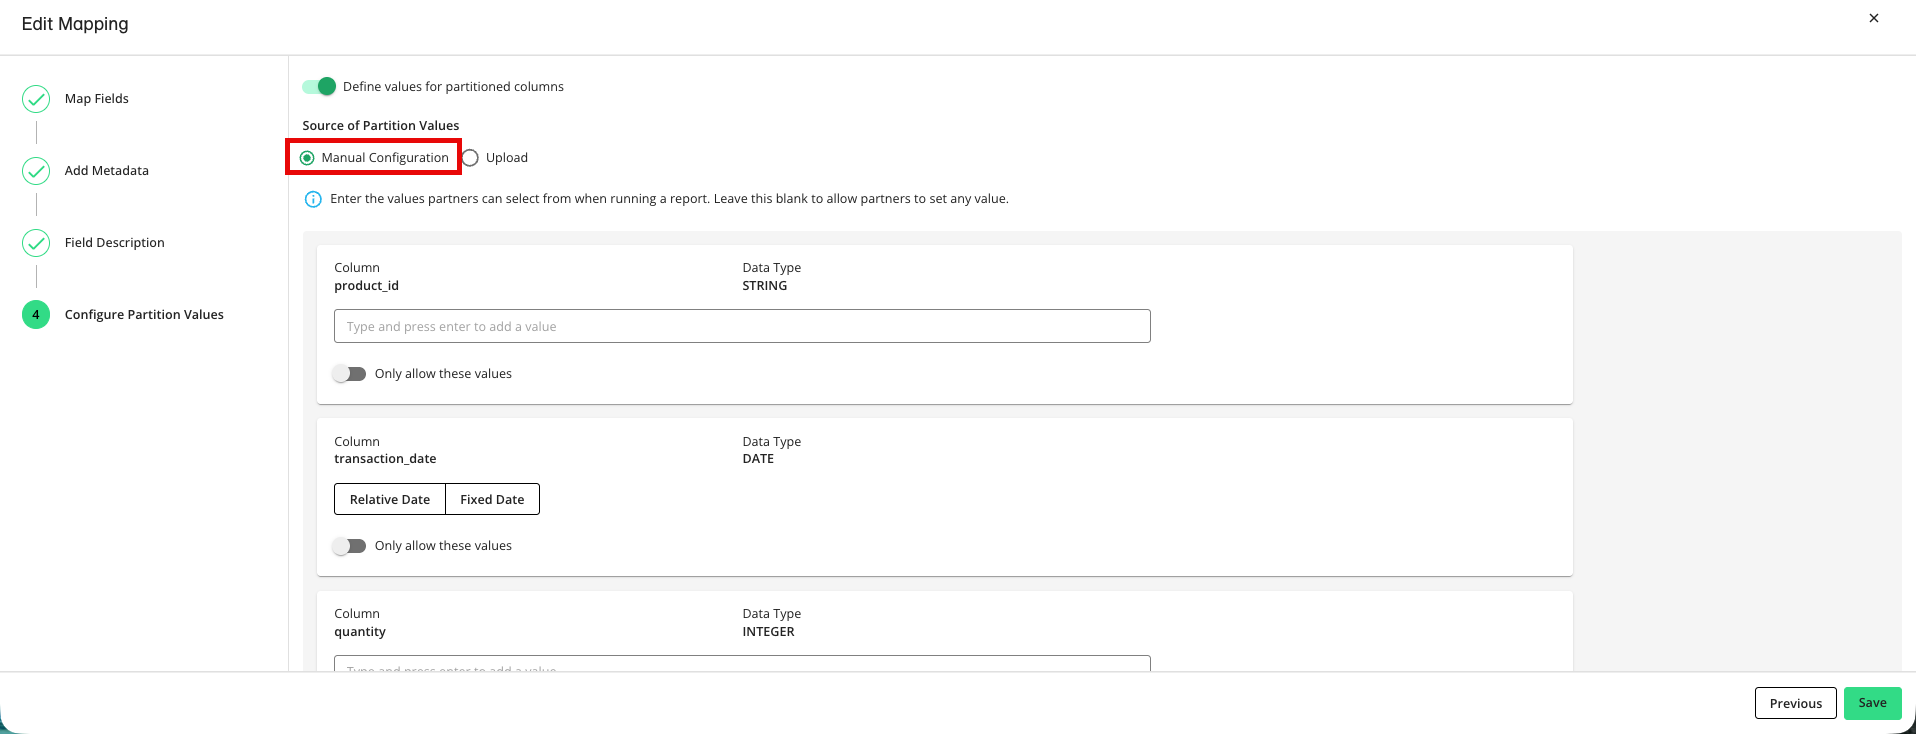Click the quantity column name
This screenshot has width=1916, height=734.
[360, 632]
